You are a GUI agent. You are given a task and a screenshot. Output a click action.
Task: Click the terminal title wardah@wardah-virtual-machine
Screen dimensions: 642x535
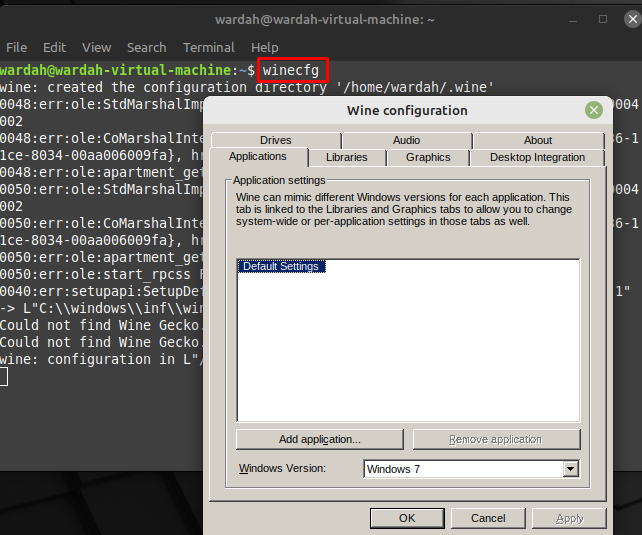325,20
